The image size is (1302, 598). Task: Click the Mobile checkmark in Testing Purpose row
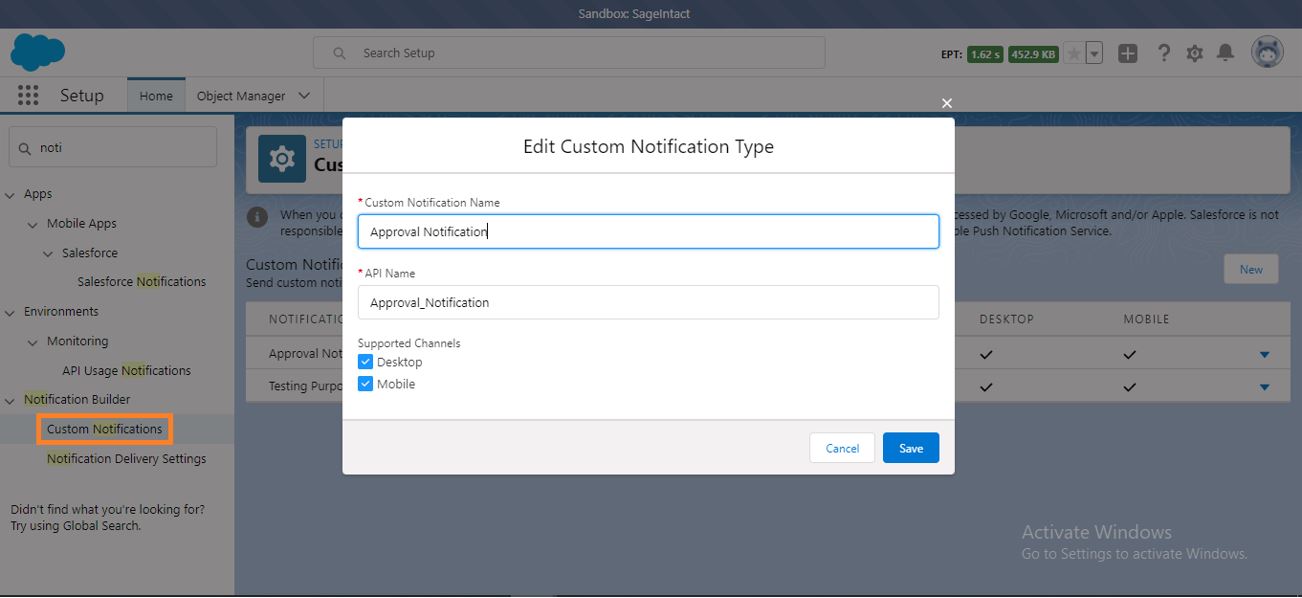(1130, 387)
